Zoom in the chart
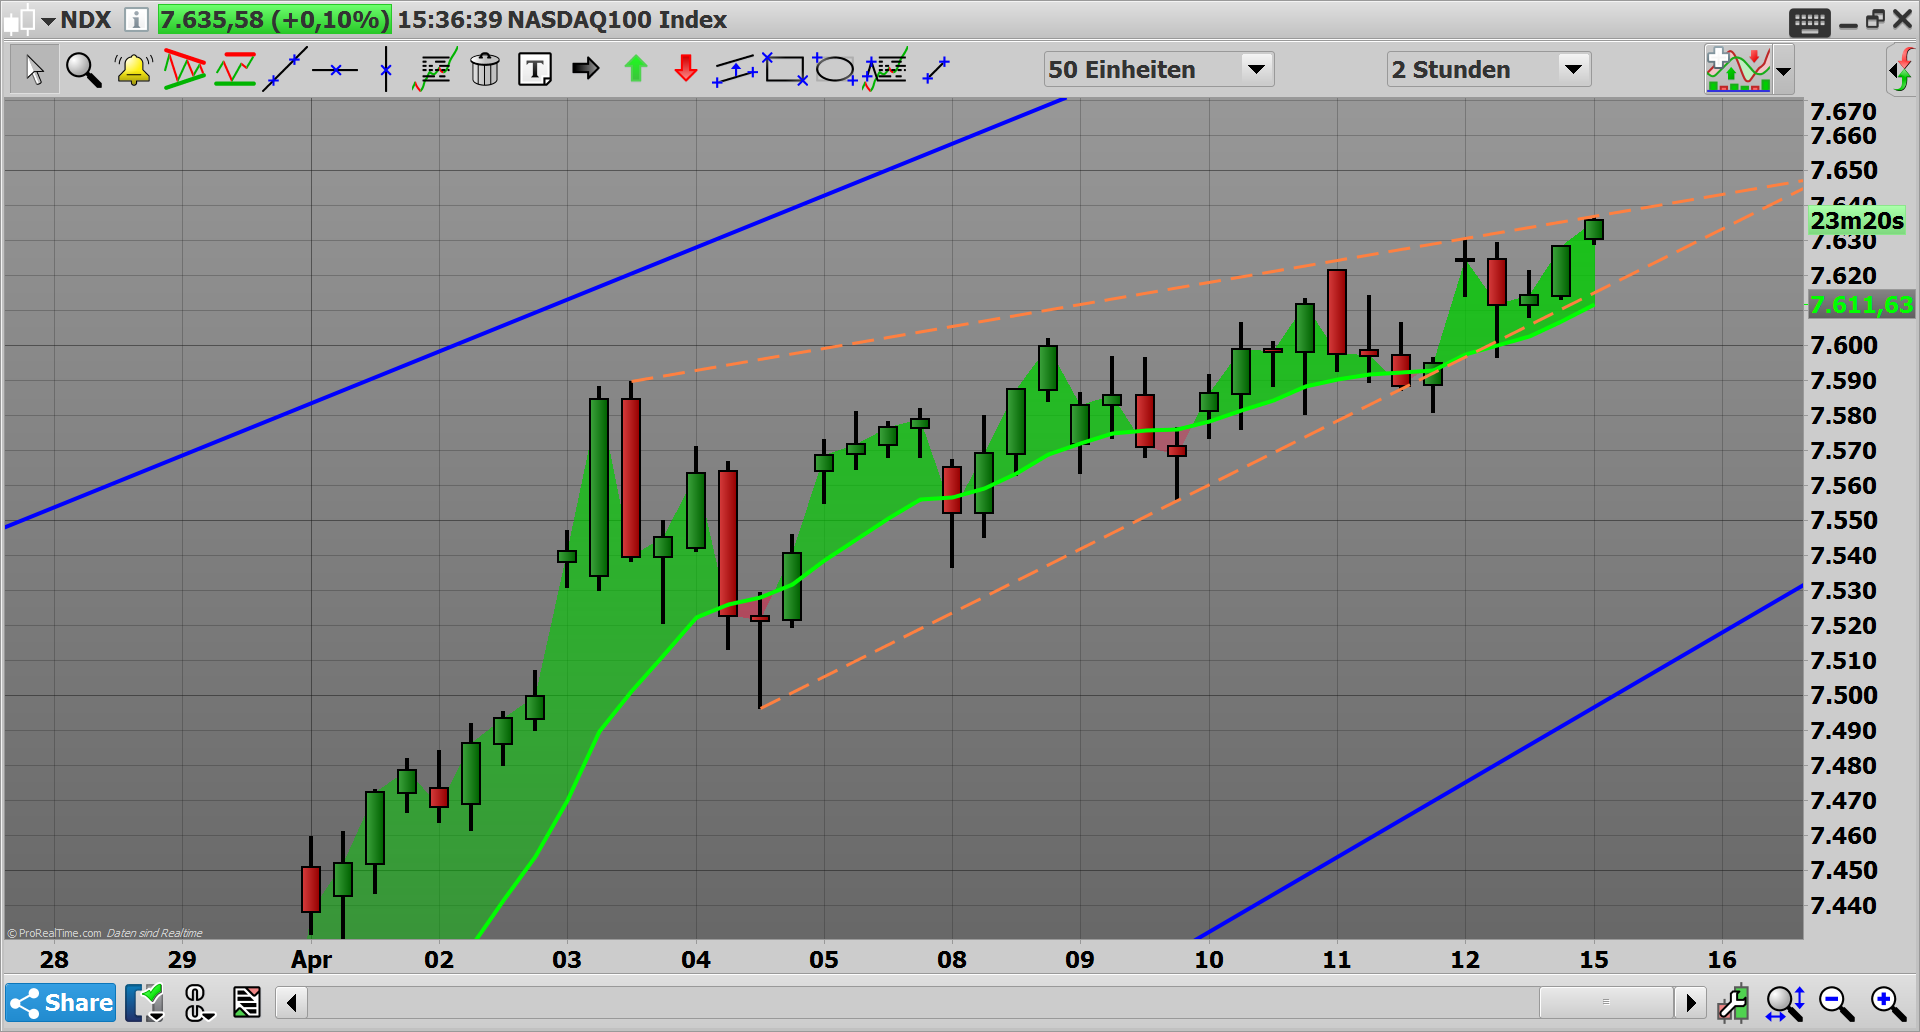The height and width of the screenshot is (1032, 1920). [1888, 1002]
